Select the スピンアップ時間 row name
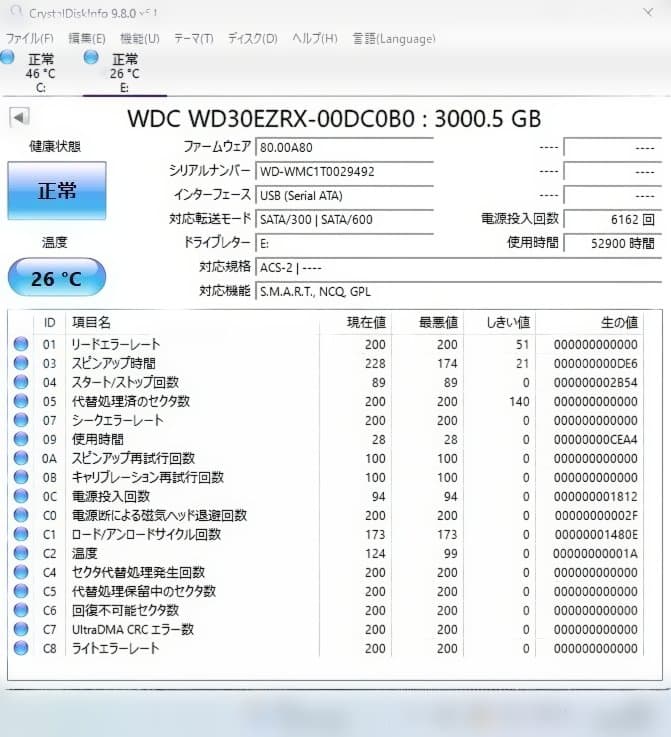671x737 pixels. tap(114, 363)
